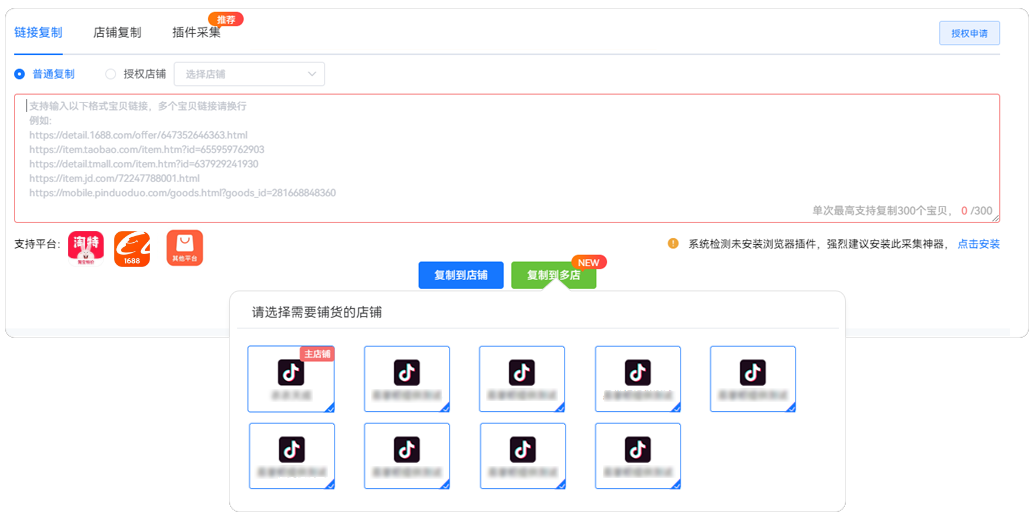Select the 淘特 platform icon
The width and height of the screenshot is (1036, 525).
click(86, 249)
